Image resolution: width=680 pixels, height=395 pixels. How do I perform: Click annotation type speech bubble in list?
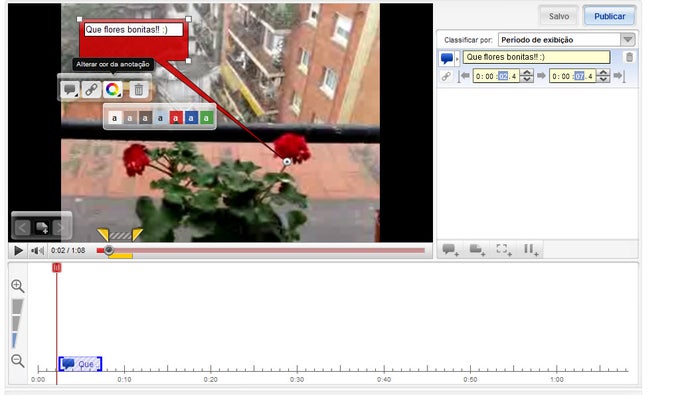click(x=448, y=58)
